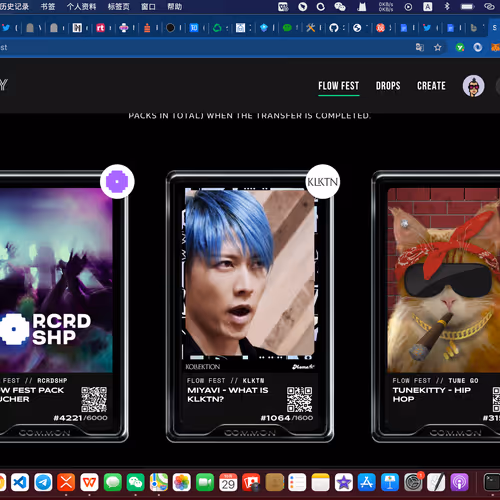Click the Bluetooth icon in the menu bar
The width and height of the screenshot is (500, 500).
[447, 6]
